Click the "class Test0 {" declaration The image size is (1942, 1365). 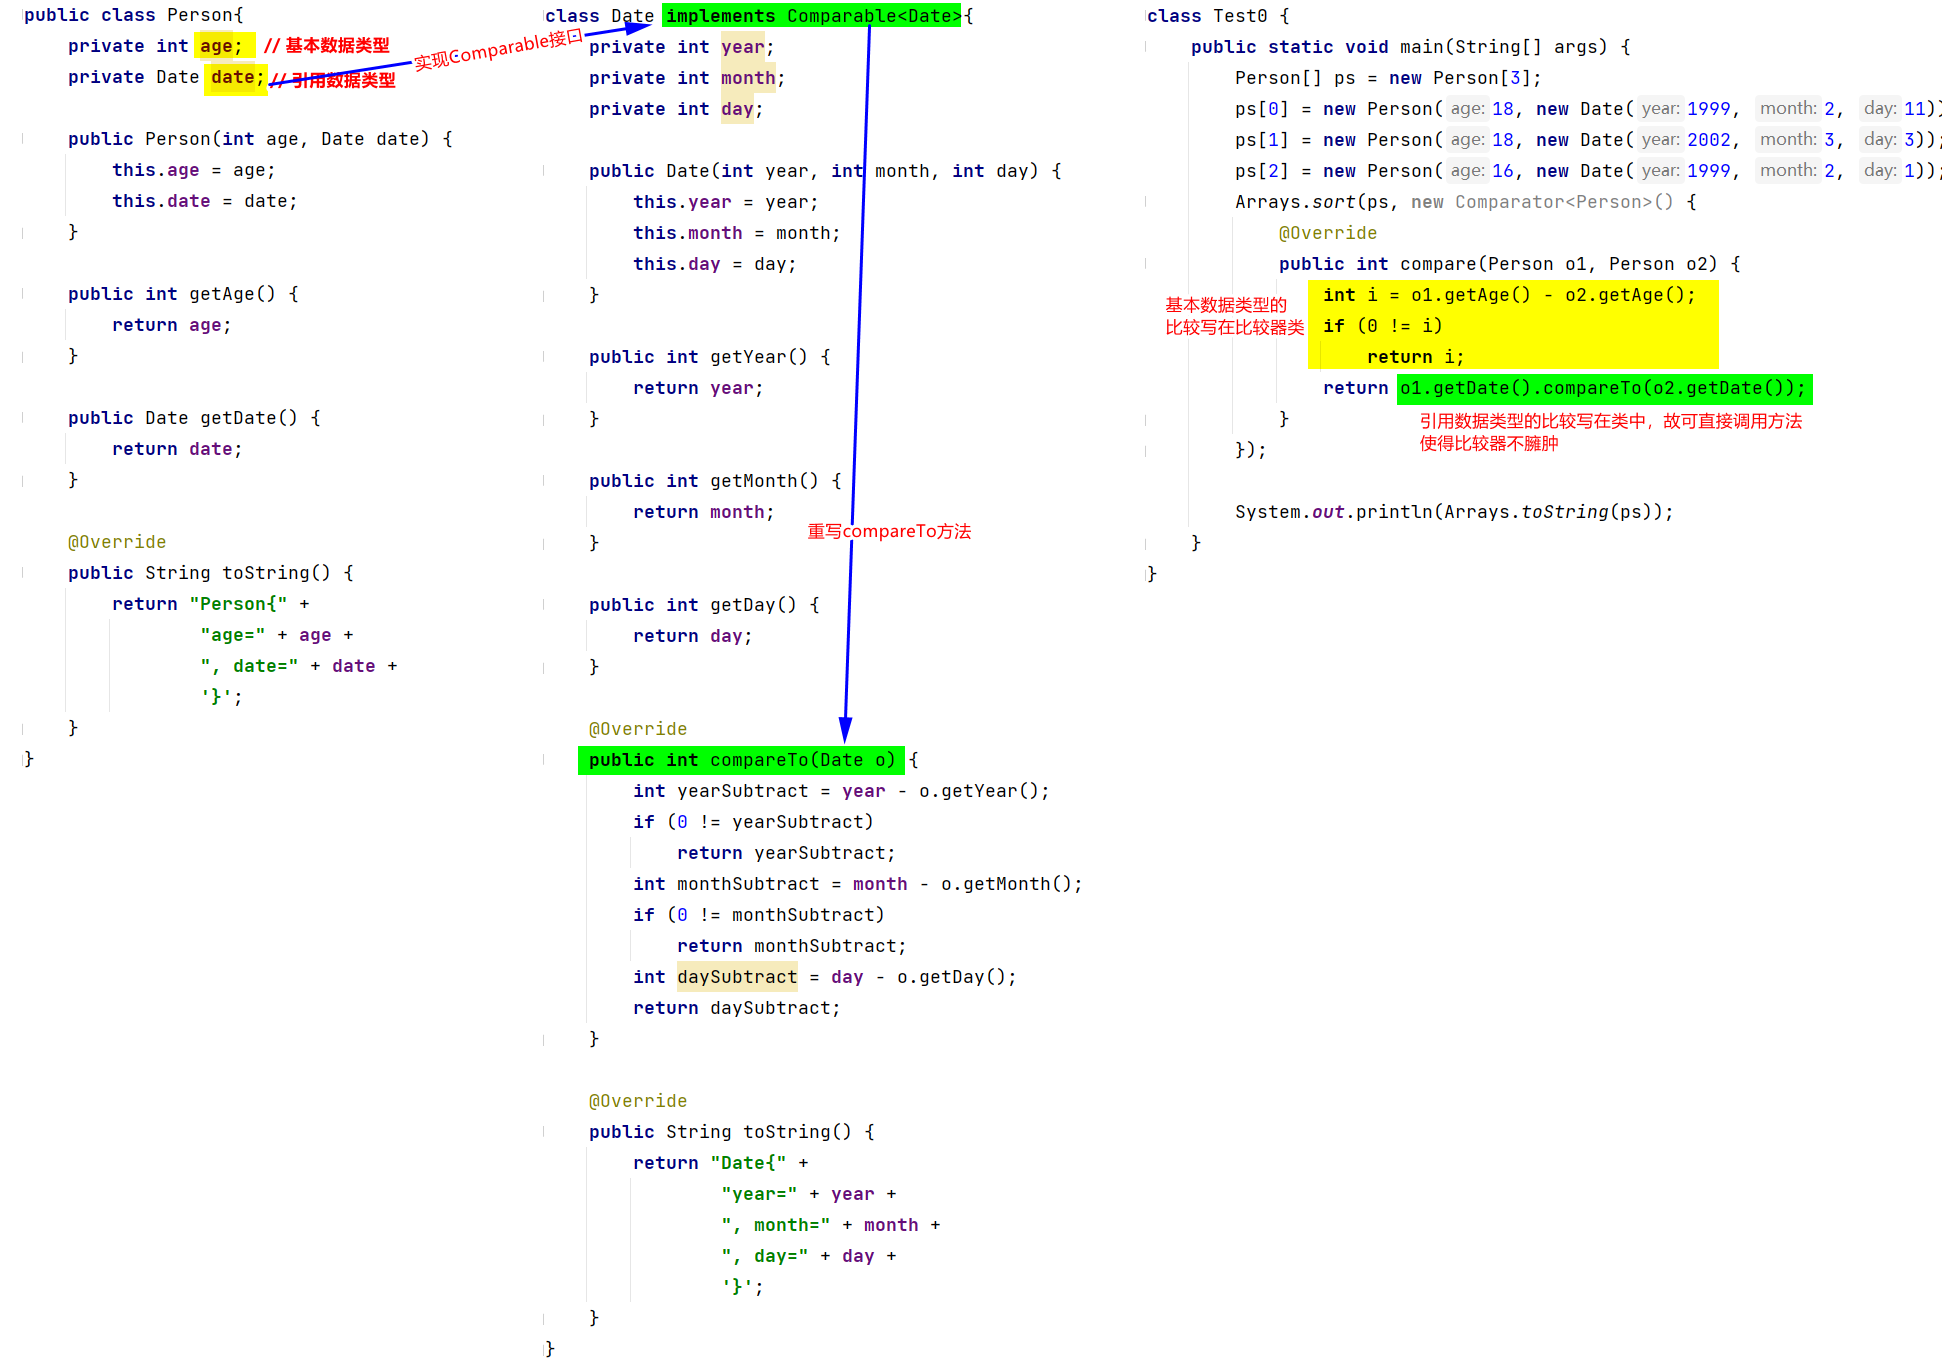(1218, 16)
